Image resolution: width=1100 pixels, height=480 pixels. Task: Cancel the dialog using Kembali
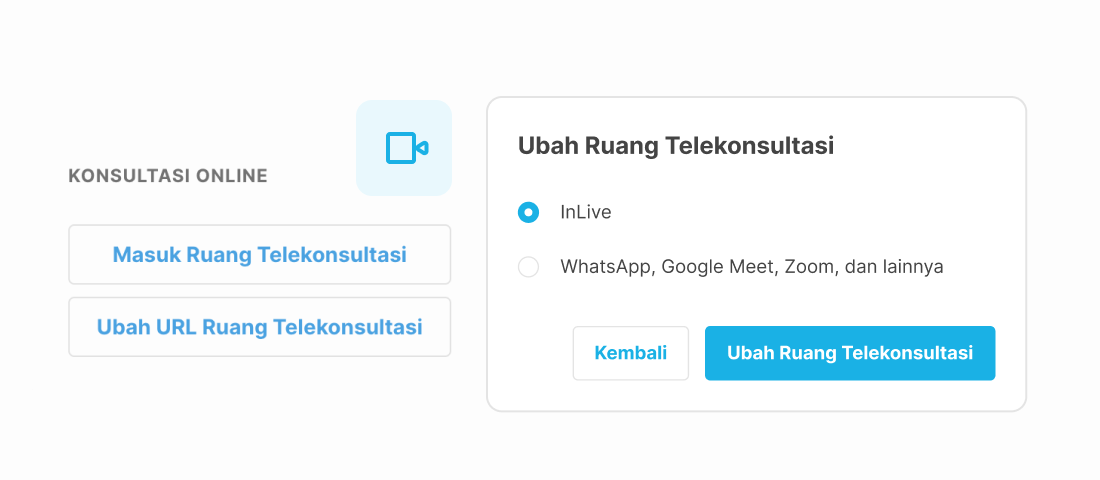631,353
